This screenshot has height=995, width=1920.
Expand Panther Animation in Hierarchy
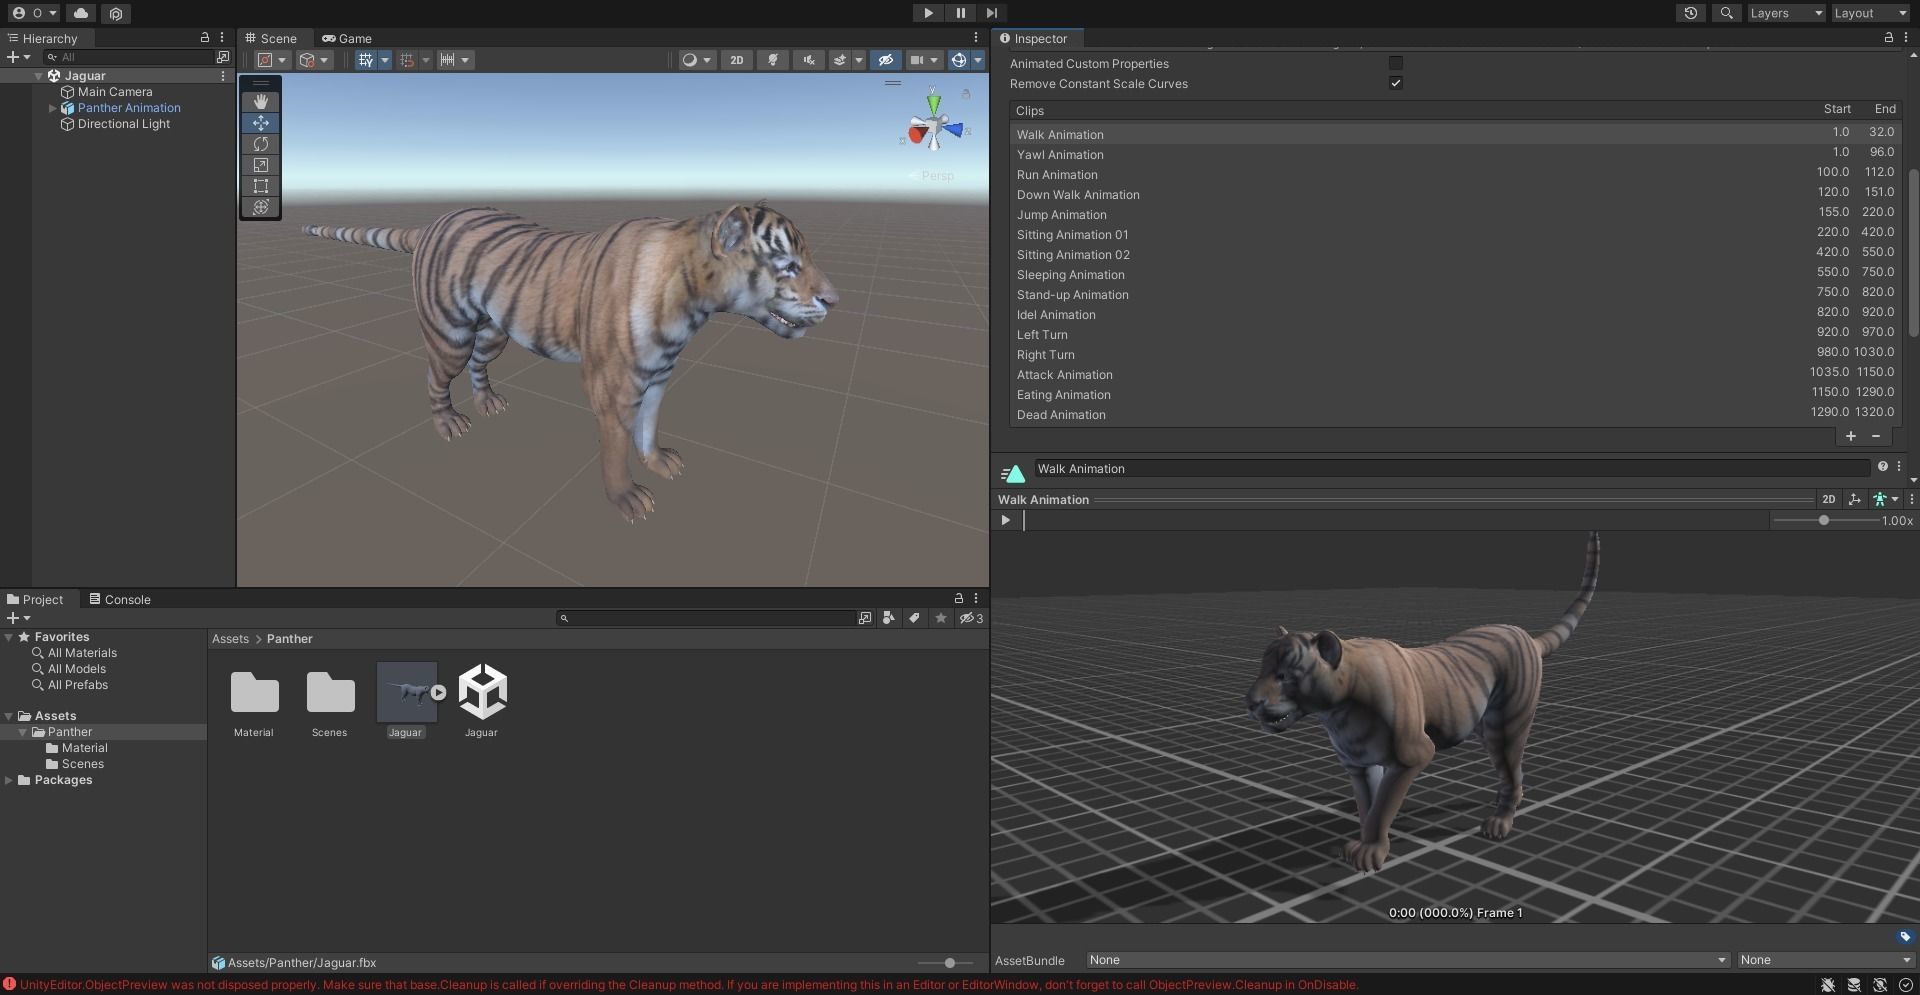pos(53,108)
